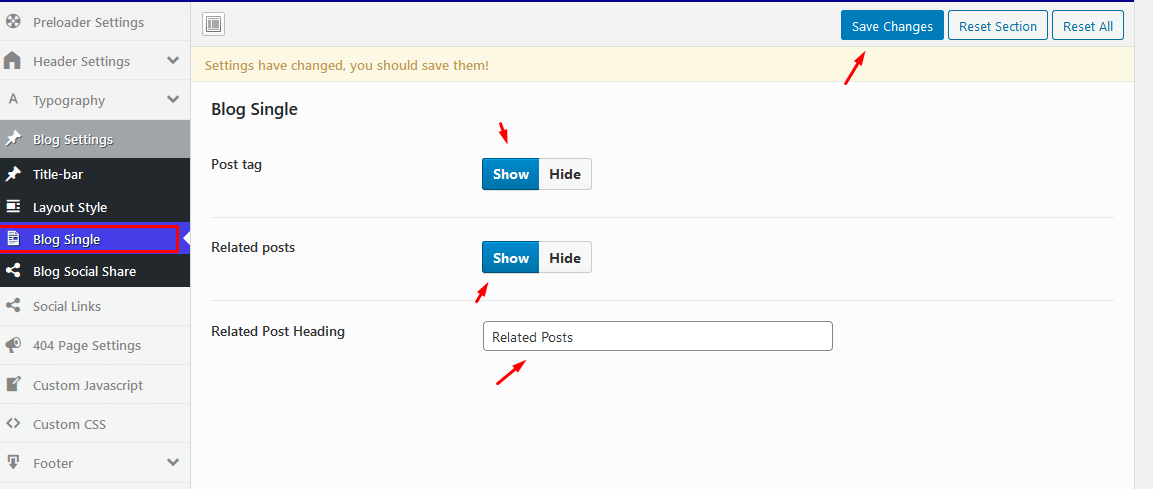Click the Custom Javascript edit icon
This screenshot has height=489, width=1153.
(13, 385)
